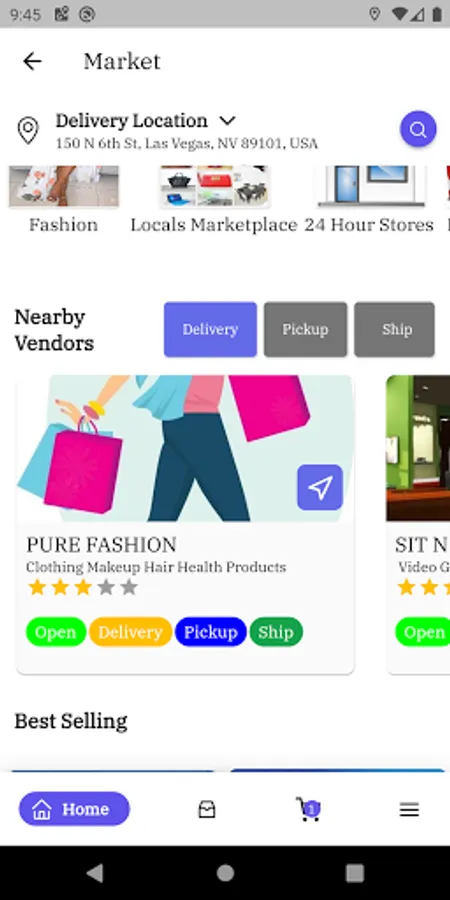This screenshot has width=450, height=900.
Task: Open the PURE FASHION vendor title
Action: [x=102, y=545]
